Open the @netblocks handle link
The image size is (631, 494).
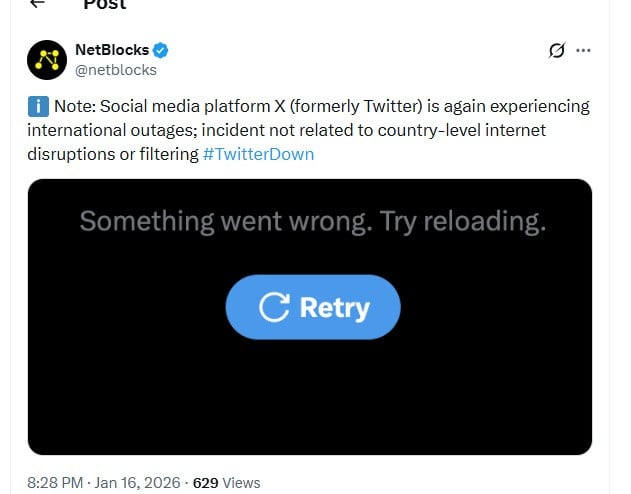pos(115,70)
